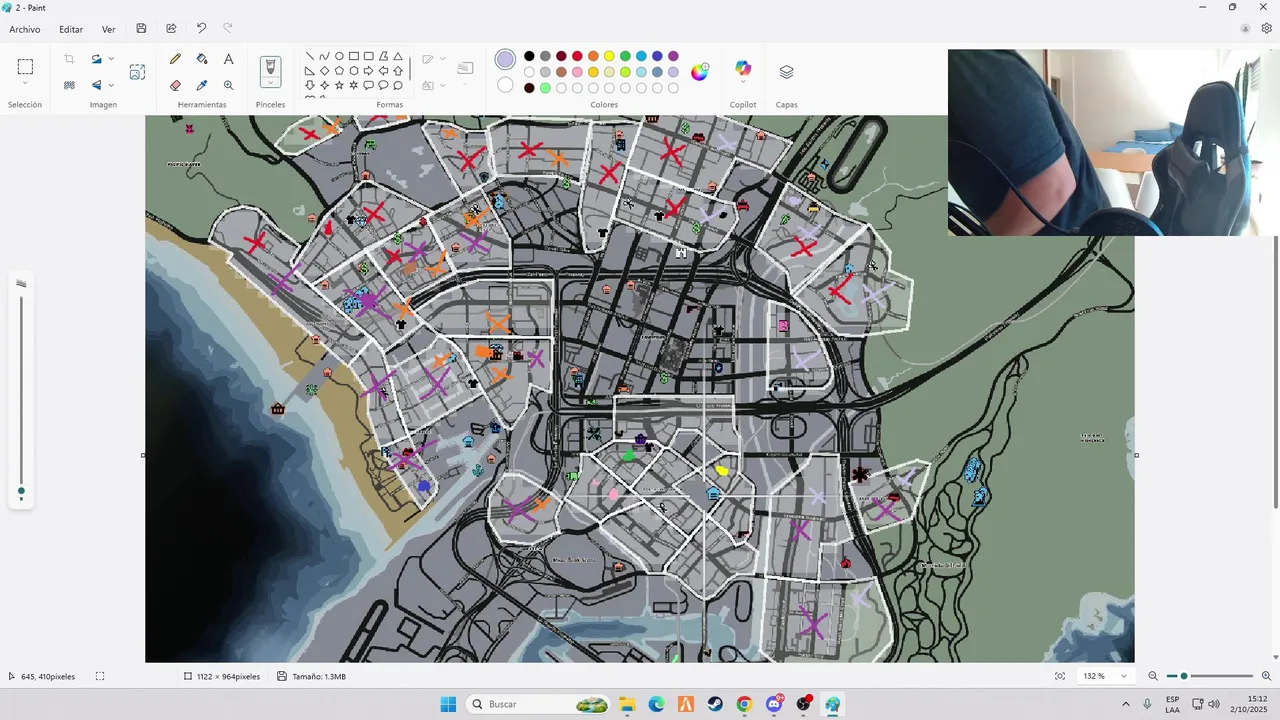Click the Undo arrow
Viewport: 1280px width, 720px height.
[201, 29]
